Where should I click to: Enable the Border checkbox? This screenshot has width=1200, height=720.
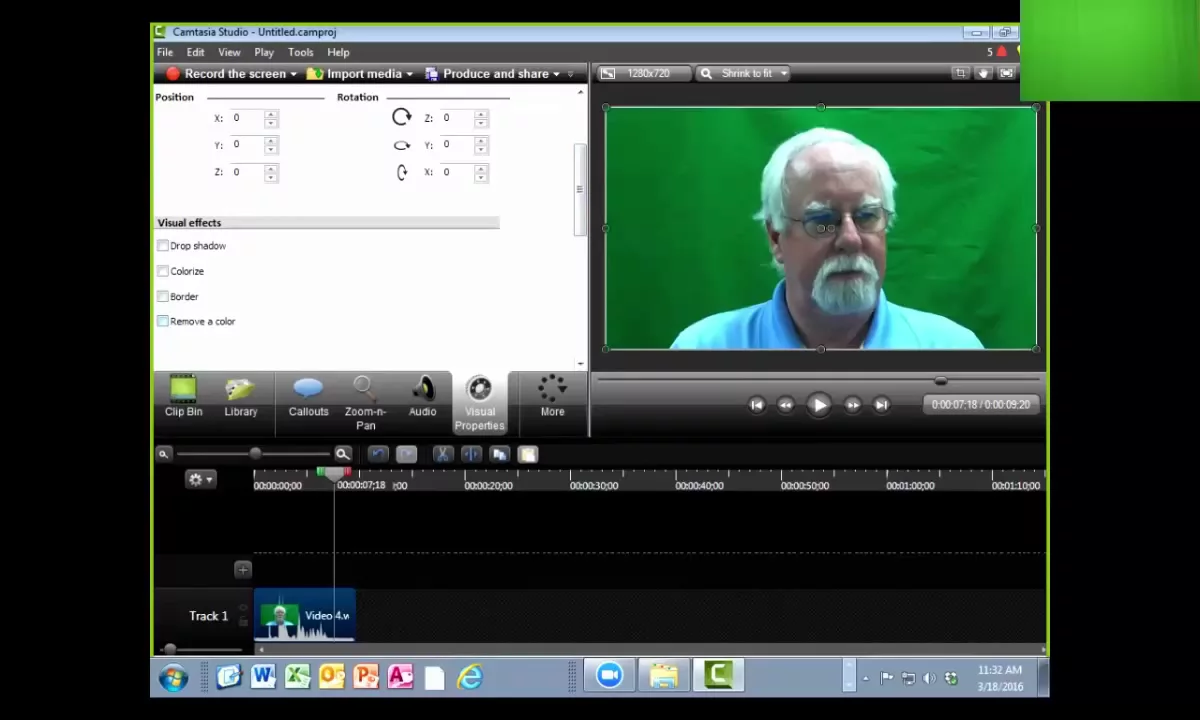click(163, 297)
